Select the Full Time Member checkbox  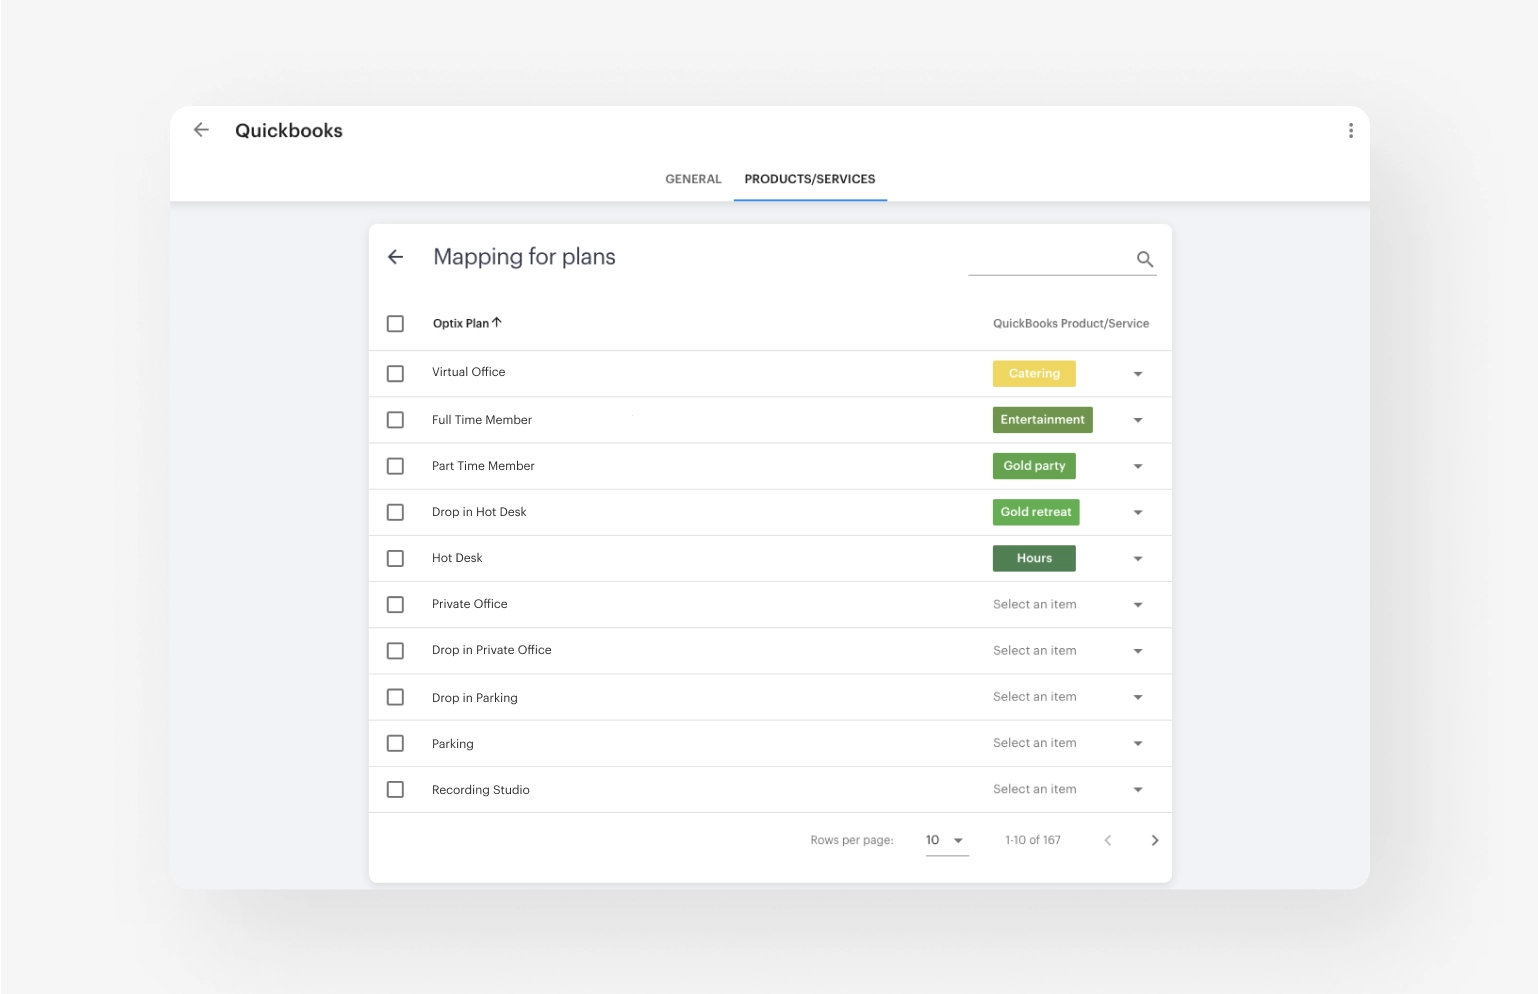[395, 420]
